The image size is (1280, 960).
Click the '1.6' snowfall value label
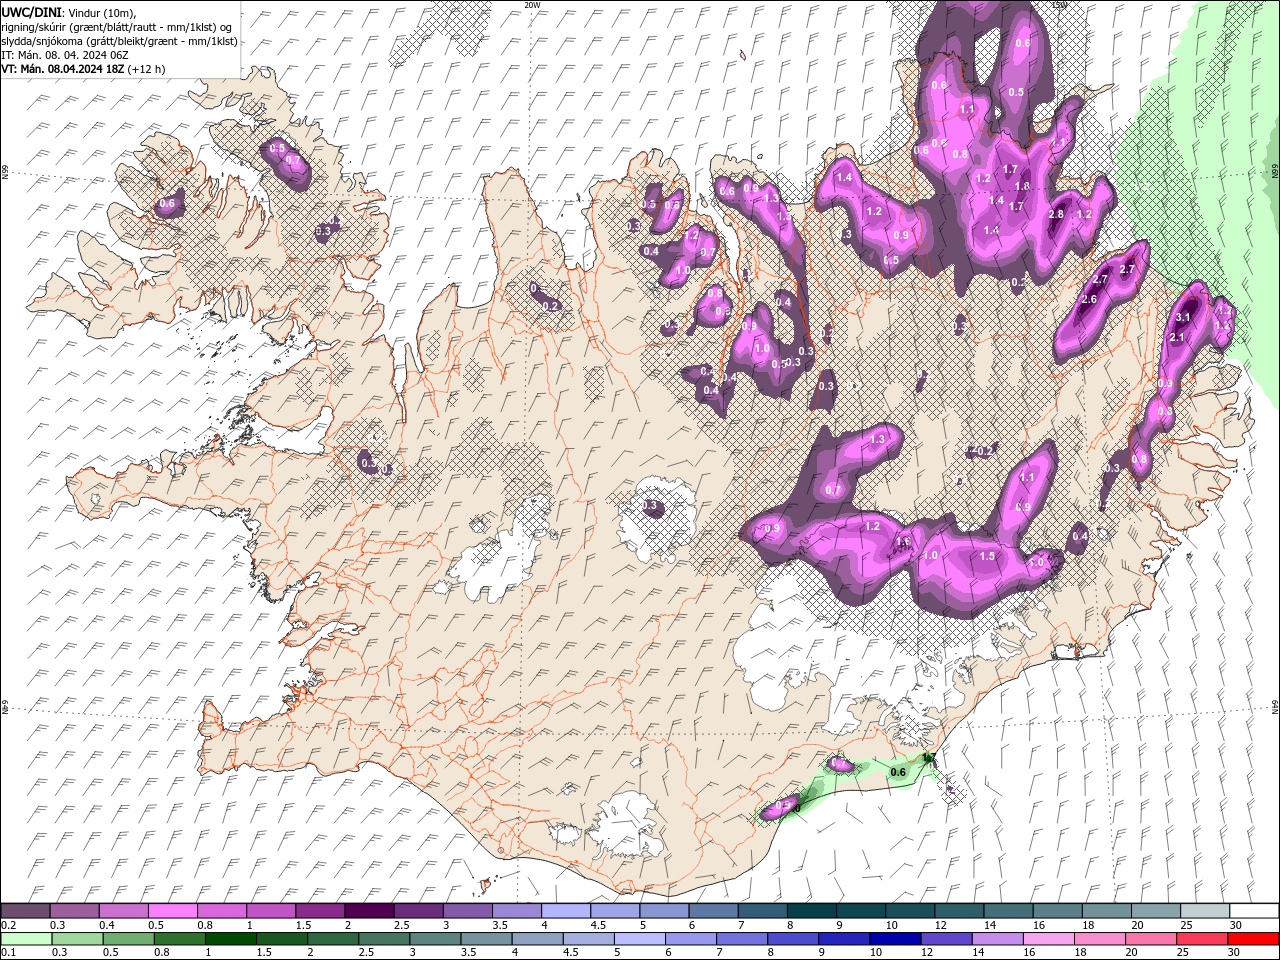[x=903, y=542]
